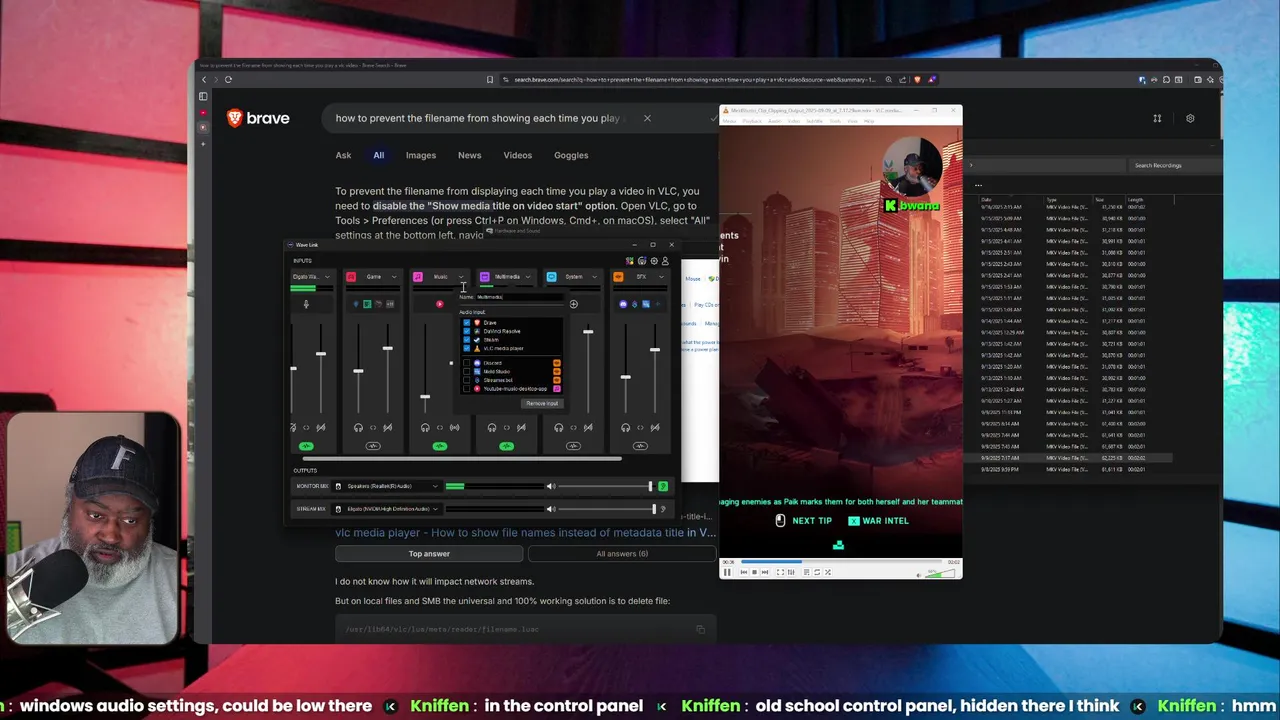Toggle headphones monitor on SFX channel

click(626, 427)
